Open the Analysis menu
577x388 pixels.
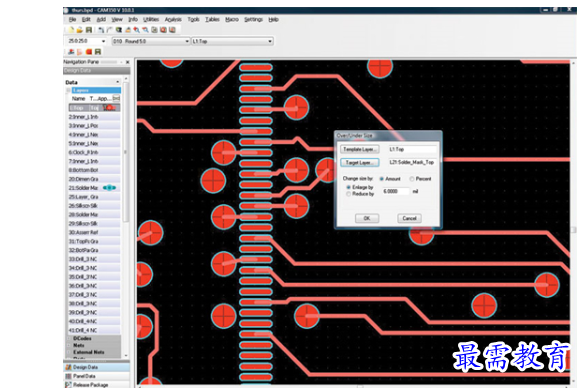coord(173,20)
